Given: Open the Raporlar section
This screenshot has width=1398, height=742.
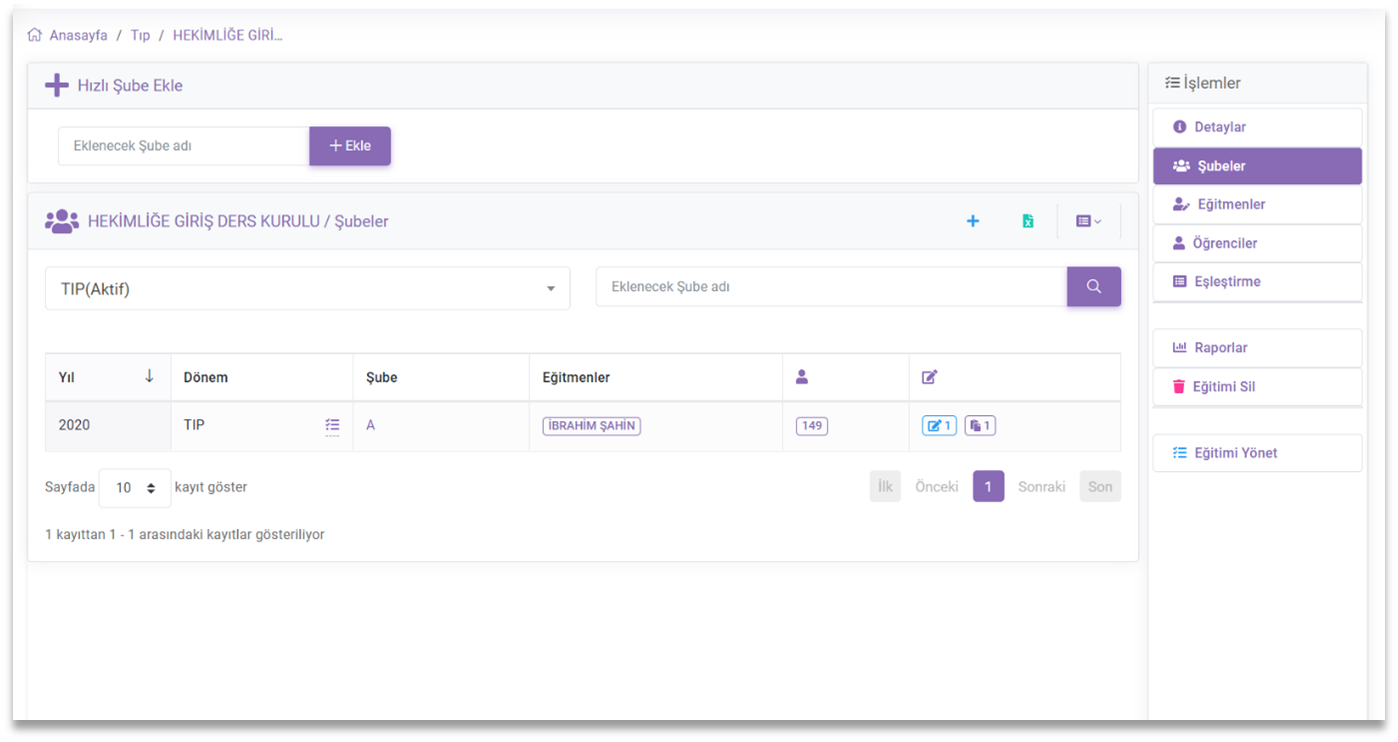Looking at the screenshot, I should click(x=1220, y=348).
